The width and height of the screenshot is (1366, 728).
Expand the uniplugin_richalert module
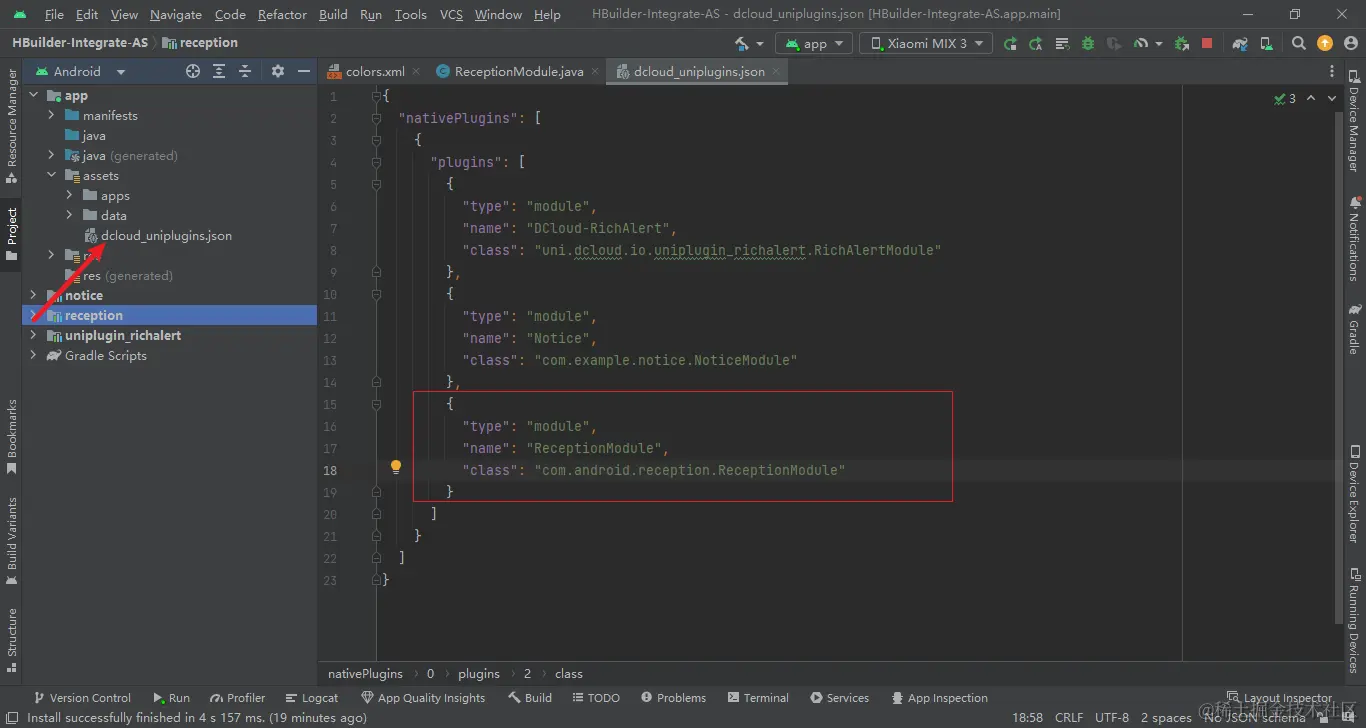[33, 335]
